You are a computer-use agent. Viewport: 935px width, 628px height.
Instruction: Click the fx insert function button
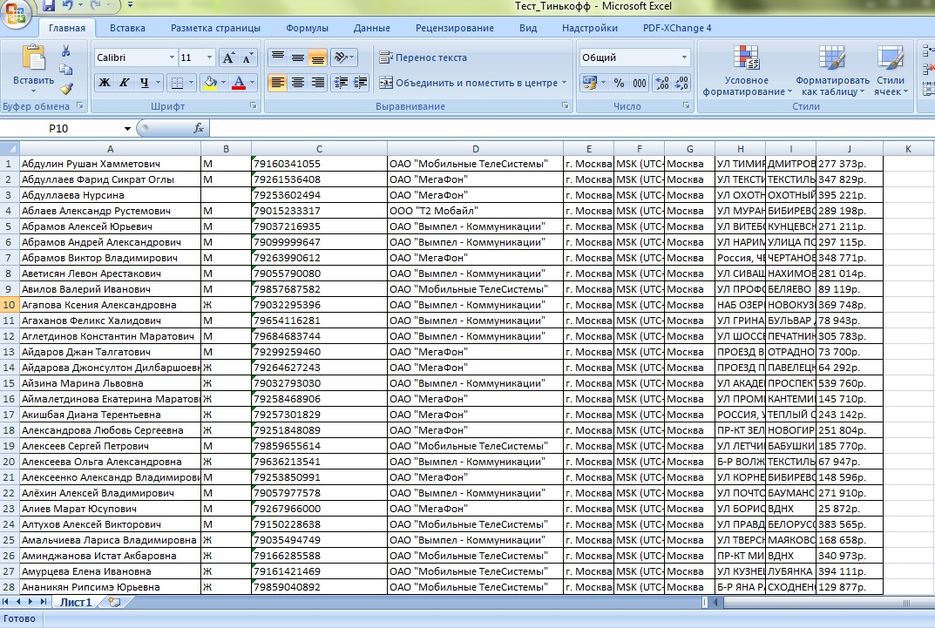pos(199,128)
